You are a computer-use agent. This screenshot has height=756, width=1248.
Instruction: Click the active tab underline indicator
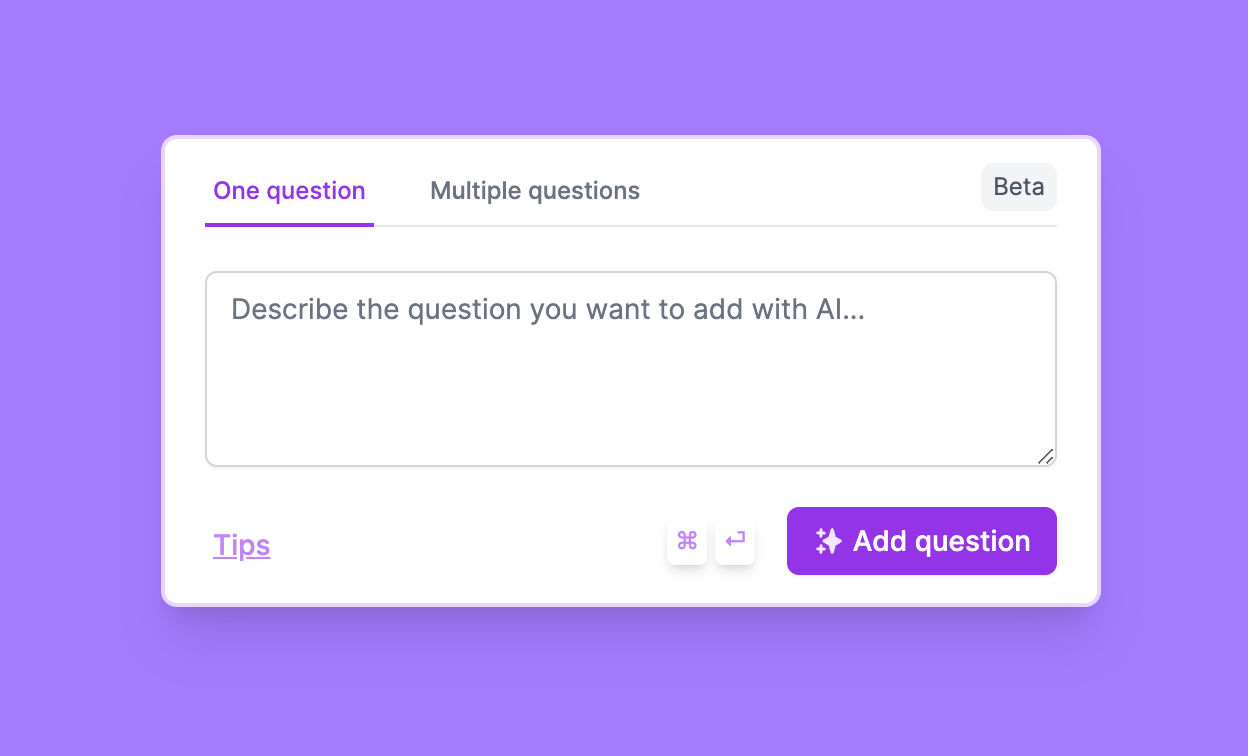pyautogui.click(x=288, y=226)
